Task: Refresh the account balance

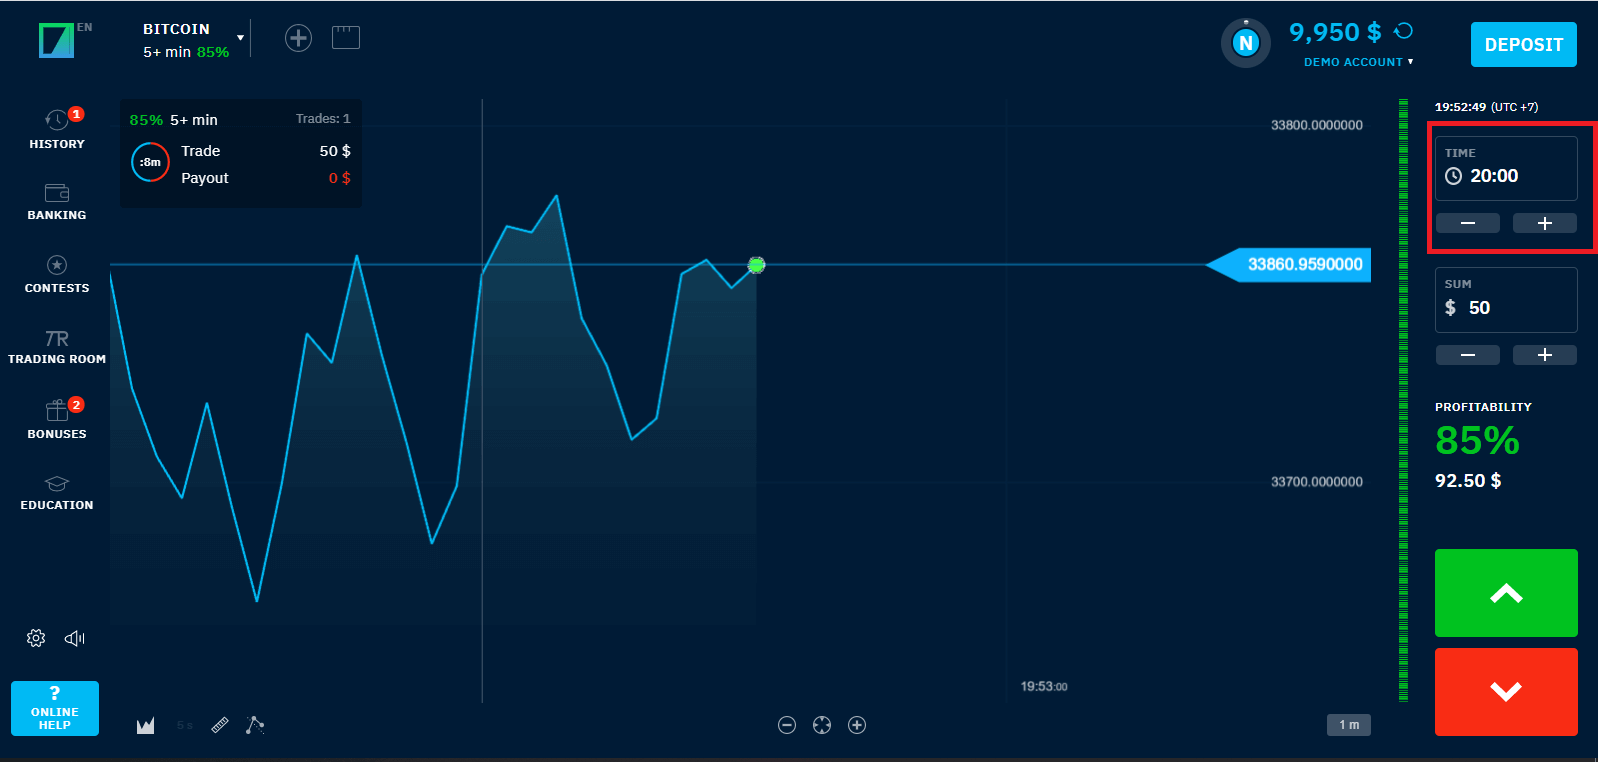Action: (1404, 32)
